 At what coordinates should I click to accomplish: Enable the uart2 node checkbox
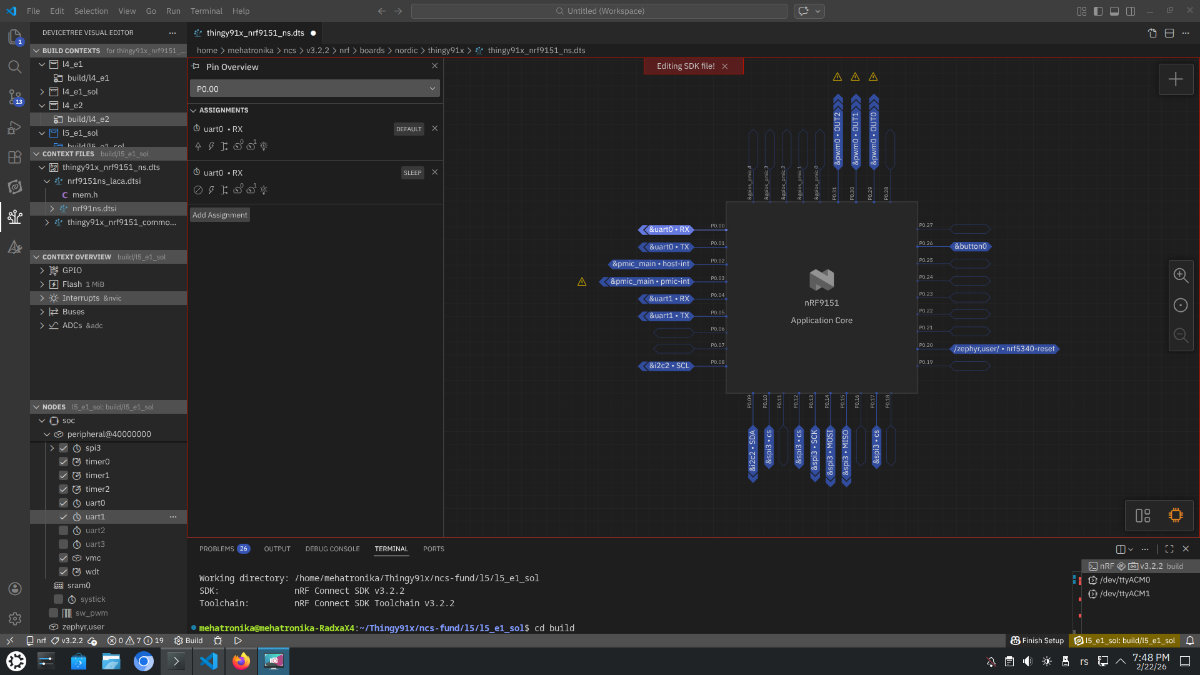point(64,530)
